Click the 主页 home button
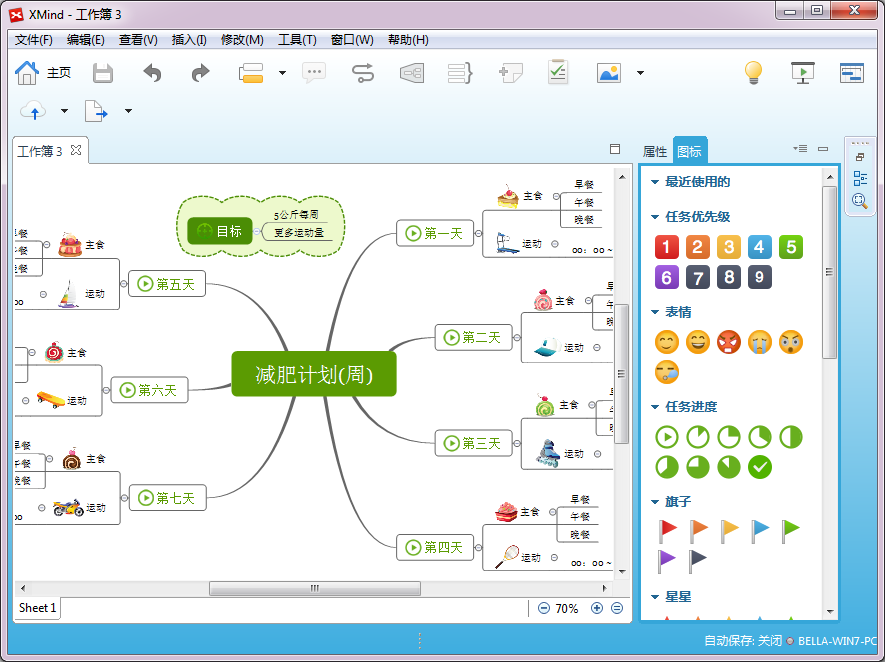This screenshot has width=885, height=662. (x=44, y=73)
